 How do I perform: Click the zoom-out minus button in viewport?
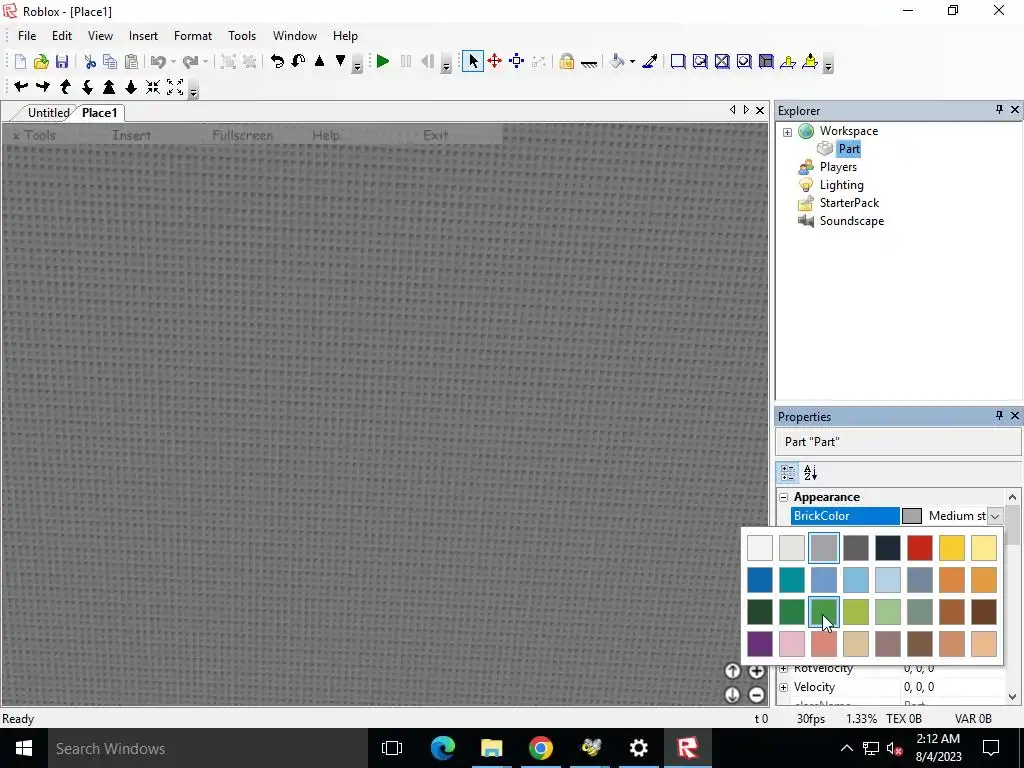(756, 695)
